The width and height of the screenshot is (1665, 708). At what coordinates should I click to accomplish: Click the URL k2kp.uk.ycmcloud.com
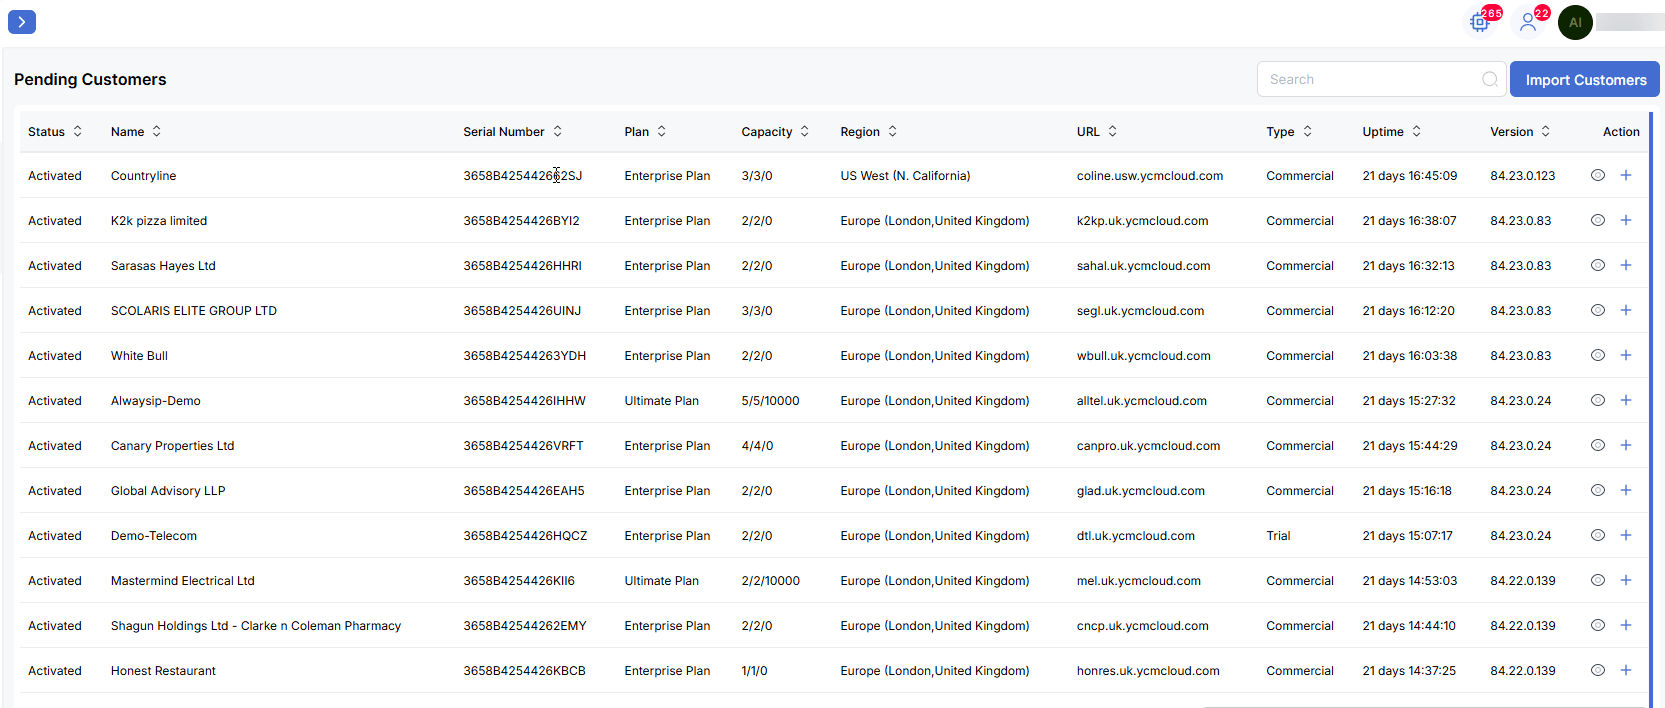click(1143, 221)
